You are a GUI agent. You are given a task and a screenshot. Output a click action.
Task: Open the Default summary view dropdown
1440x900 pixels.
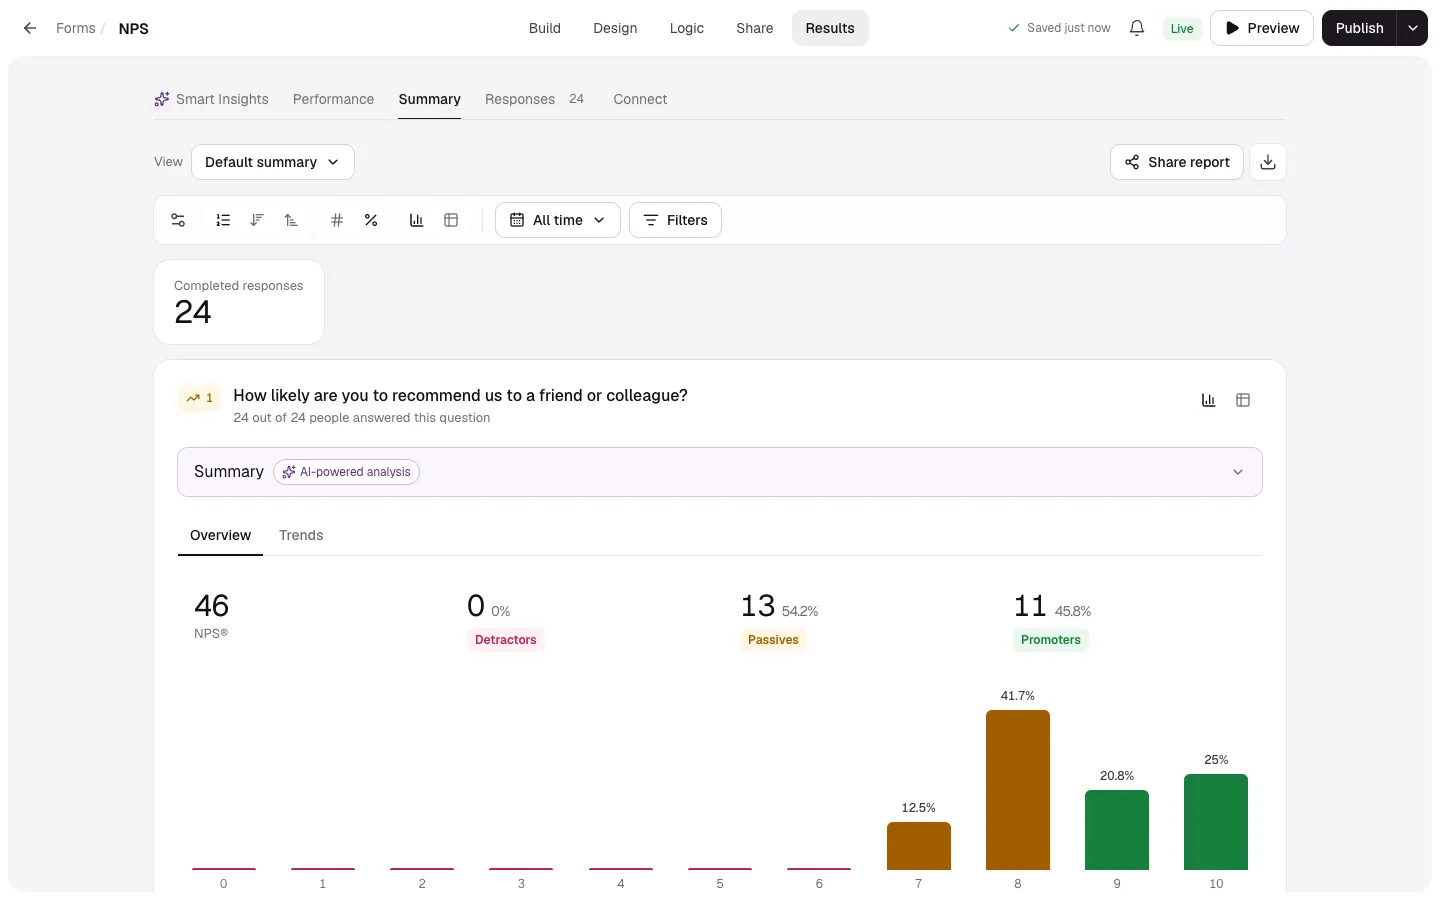click(273, 162)
